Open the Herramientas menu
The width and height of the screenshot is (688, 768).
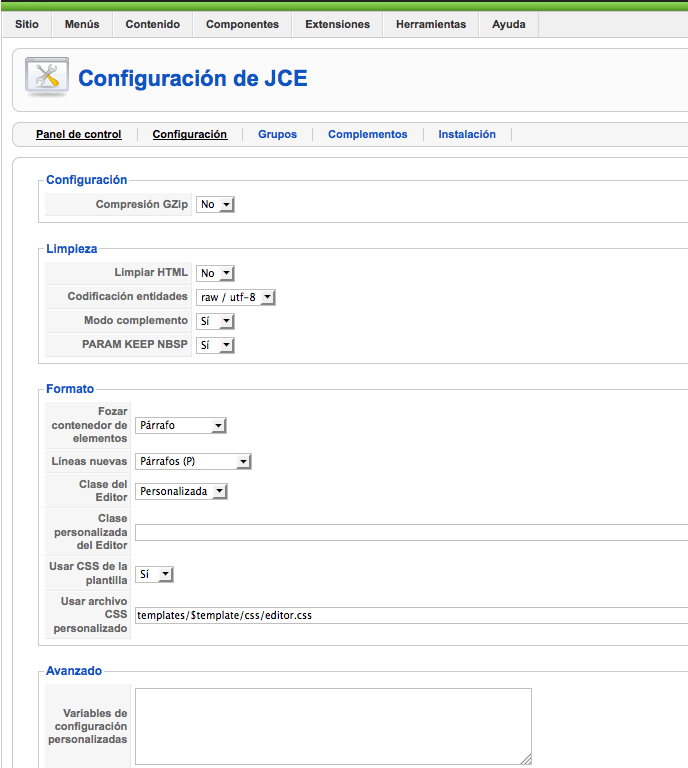point(431,24)
